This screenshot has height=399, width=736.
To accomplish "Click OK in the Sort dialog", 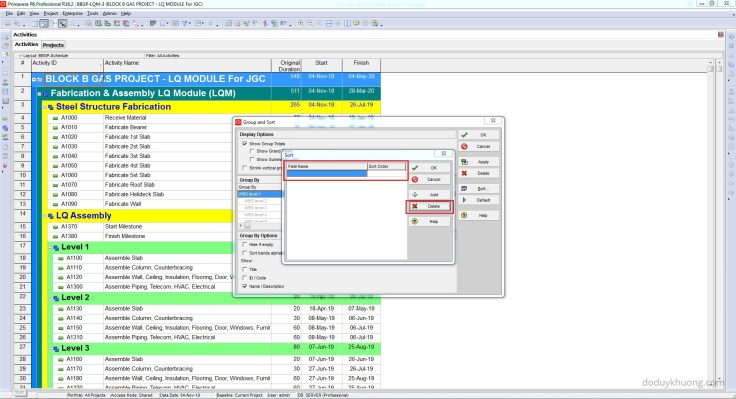I will pos(429,168).
